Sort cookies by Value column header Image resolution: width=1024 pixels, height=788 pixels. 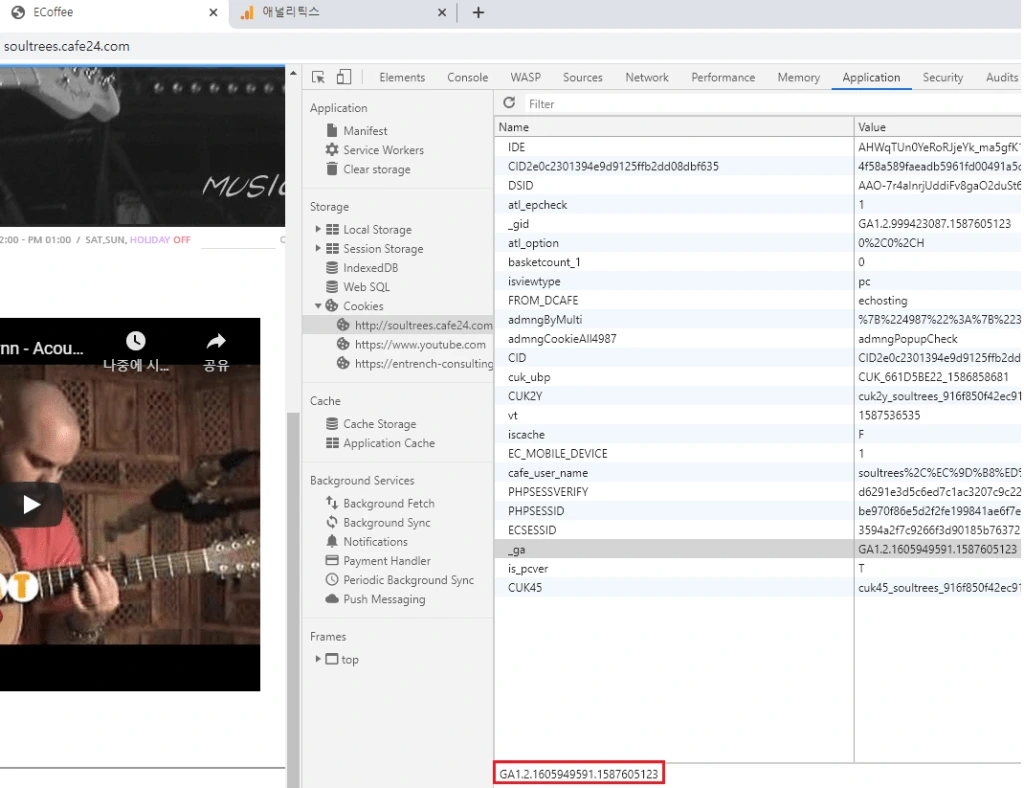click(x=938, y=127)
